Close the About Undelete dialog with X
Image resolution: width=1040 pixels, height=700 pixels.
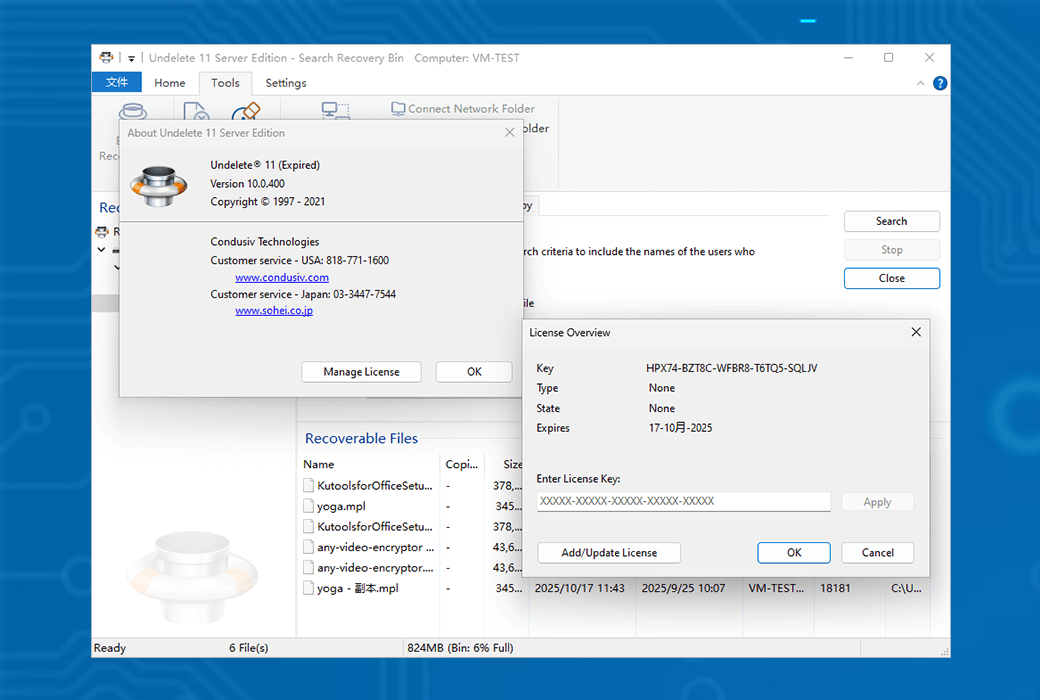click(x=509, y=132)
